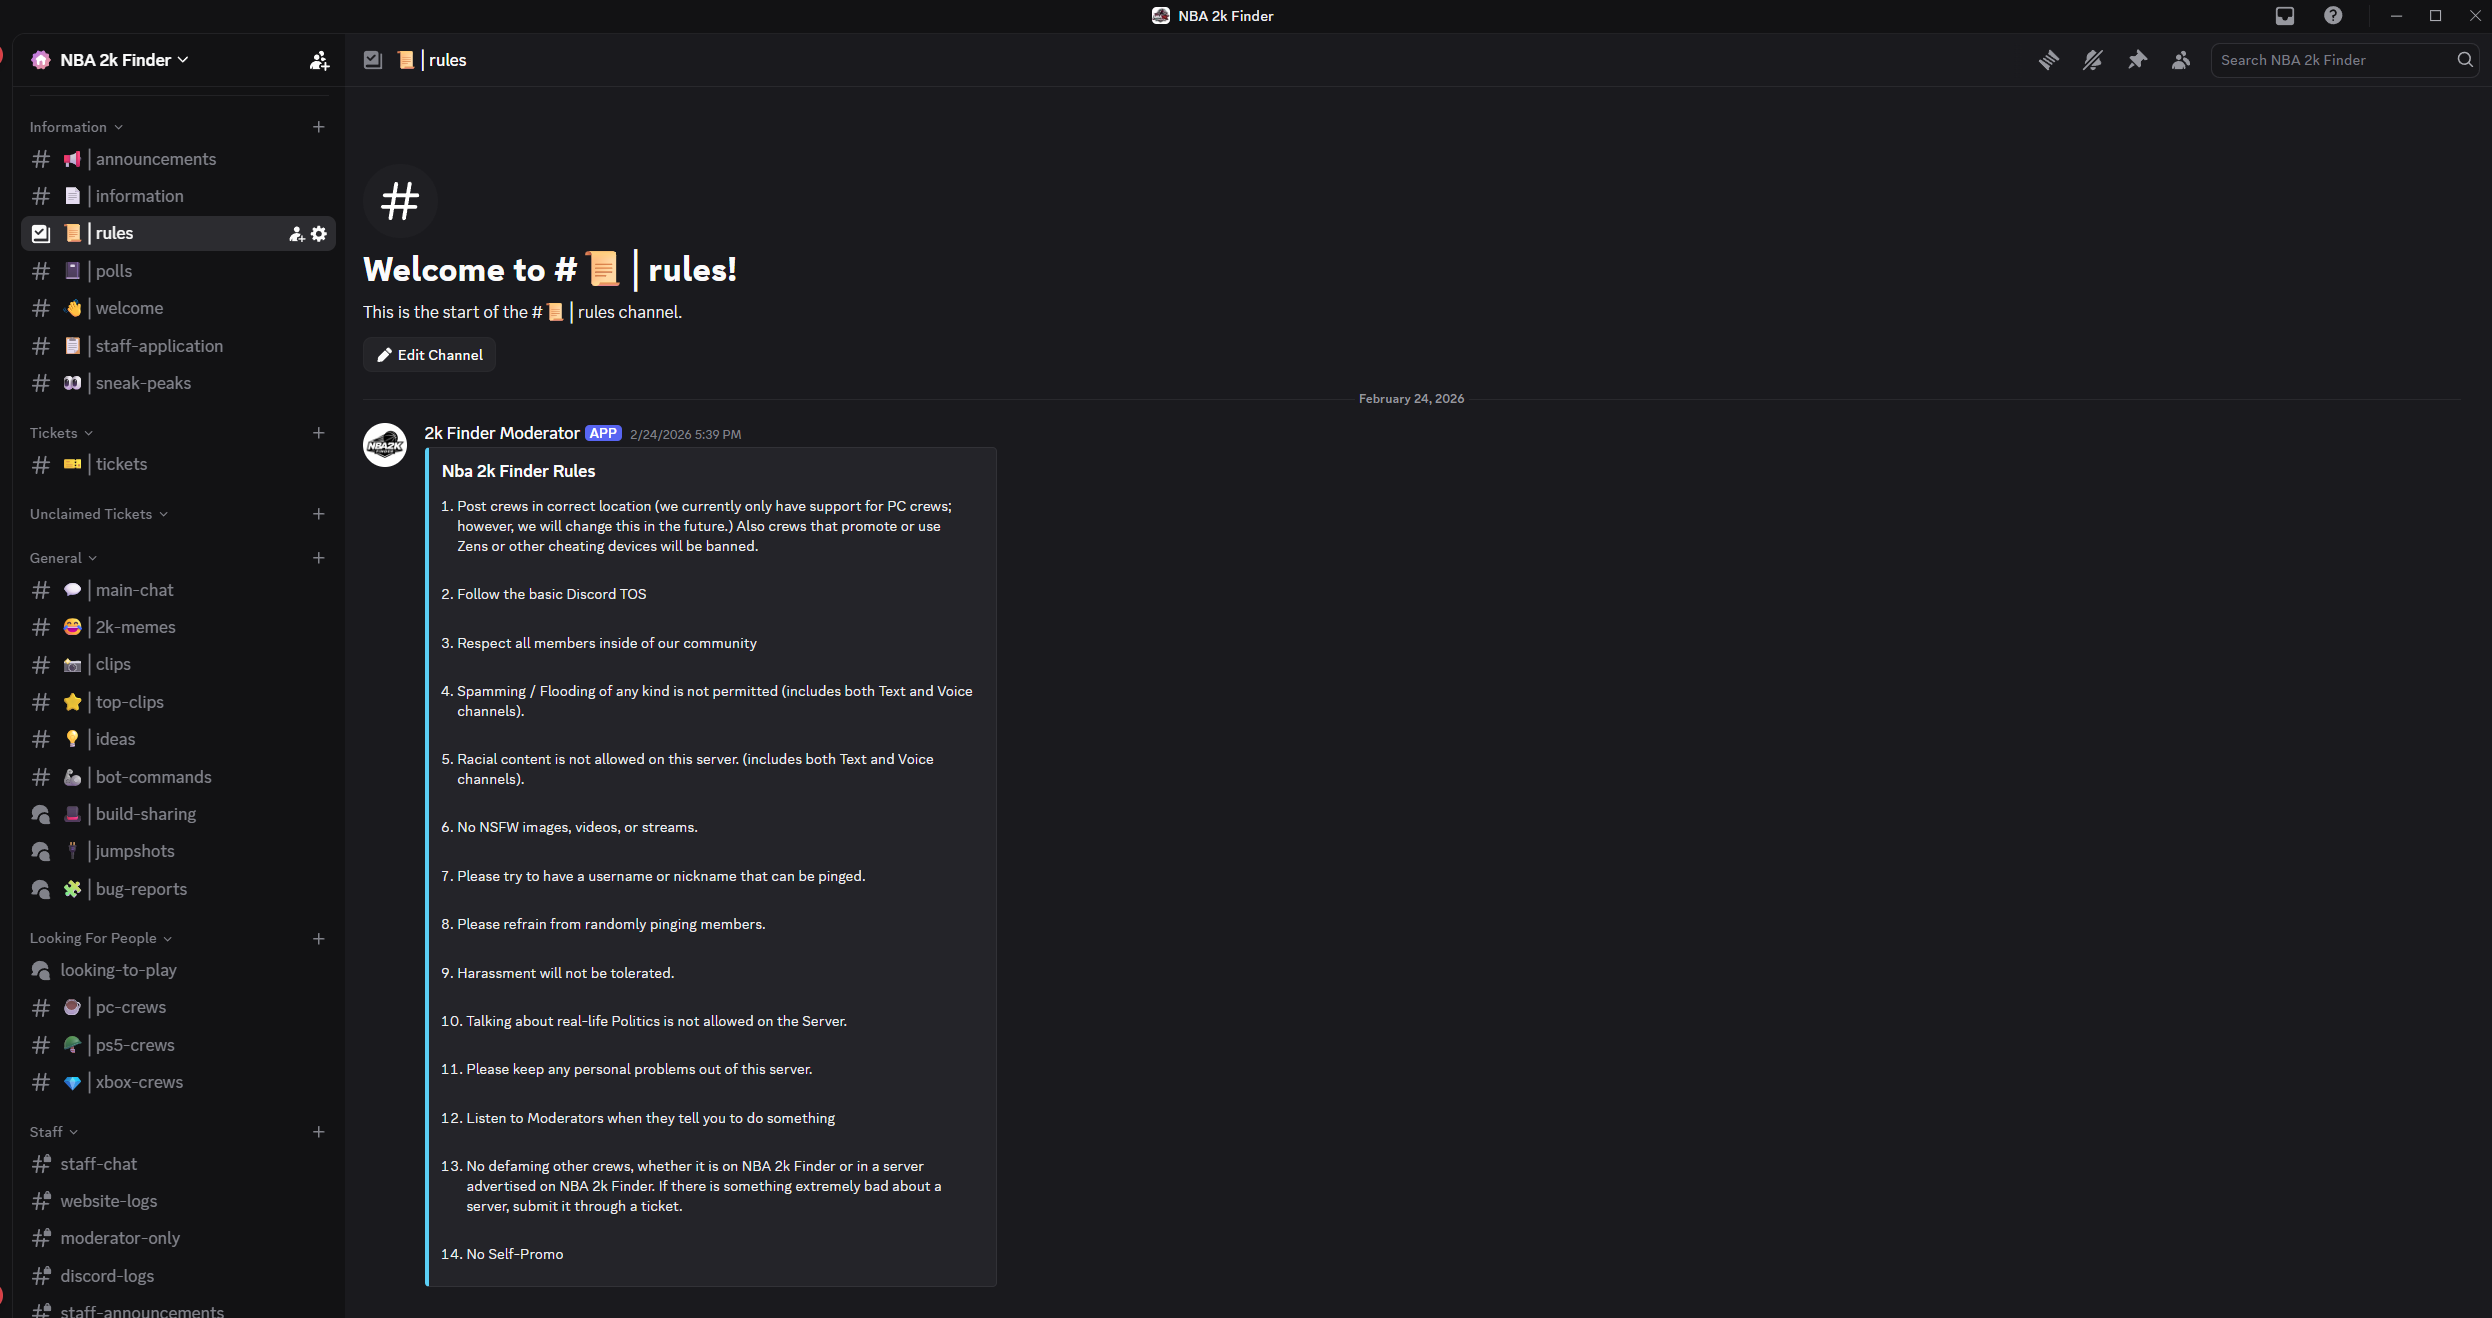Viewport: 2492px width, 1318px height.
Task: Show the member list icon
Action: [2181, 60]
